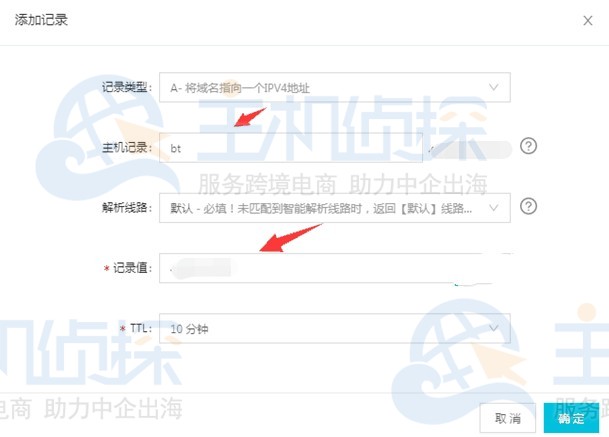
Task: Open the help icon beside 主机记录
Action: tap(528, 146)
